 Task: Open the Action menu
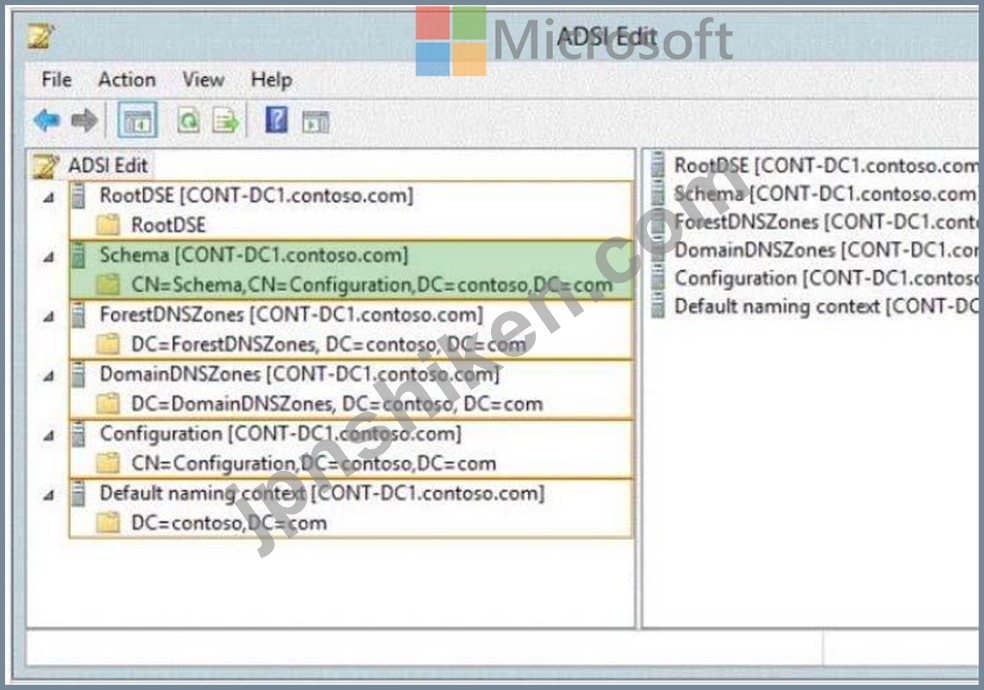[x=127, y=80]
